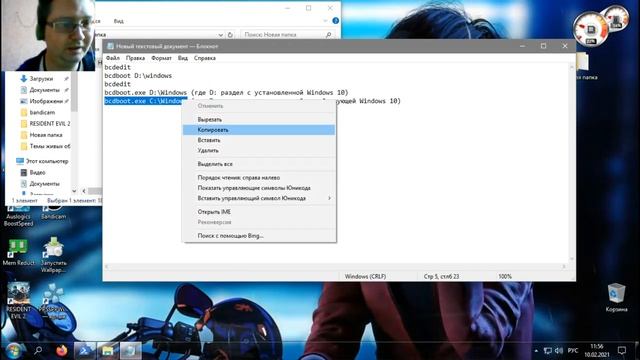Choose Копировать in the context menu
Viewport: 640px width, 360px height.
click(259, 130)
